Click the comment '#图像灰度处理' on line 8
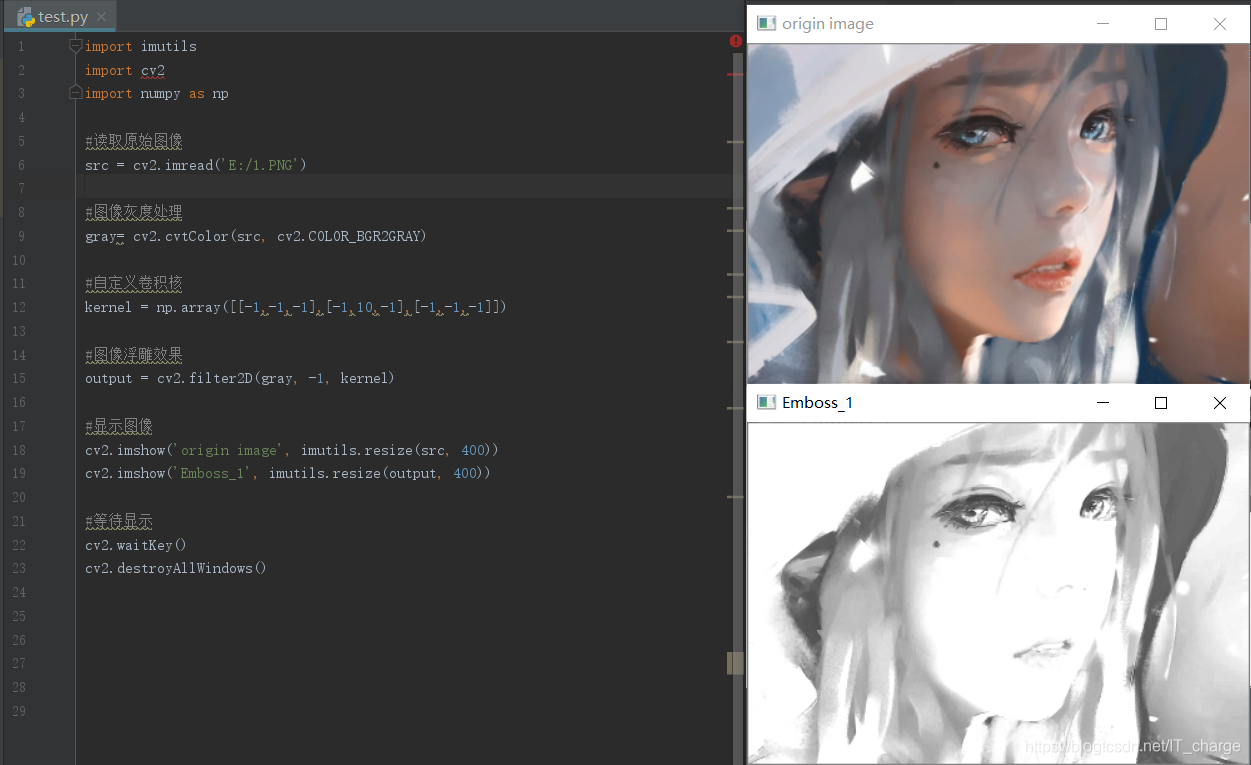This screenshot has width=1251, height=765. click(x=134, y=212)
